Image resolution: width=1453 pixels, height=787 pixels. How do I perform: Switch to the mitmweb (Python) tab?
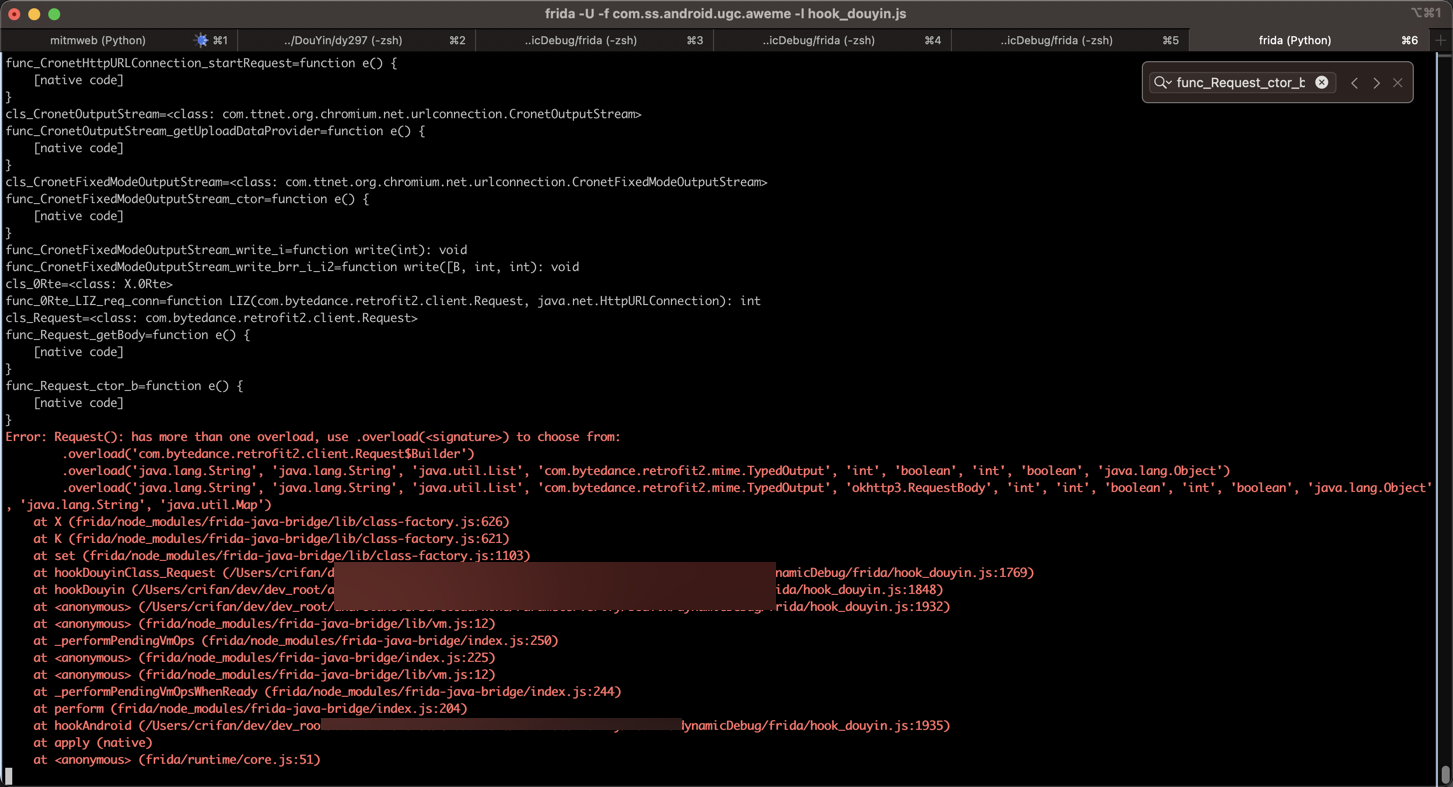pyautogui.click(x=98, y=41)
